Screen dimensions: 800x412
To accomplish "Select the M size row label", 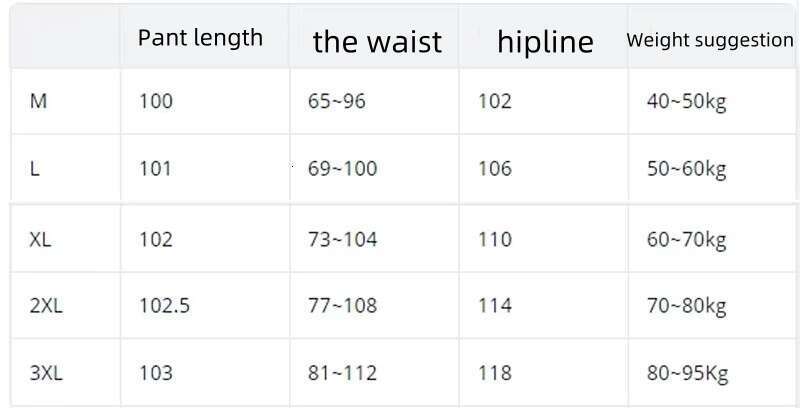I will (38, 101).
